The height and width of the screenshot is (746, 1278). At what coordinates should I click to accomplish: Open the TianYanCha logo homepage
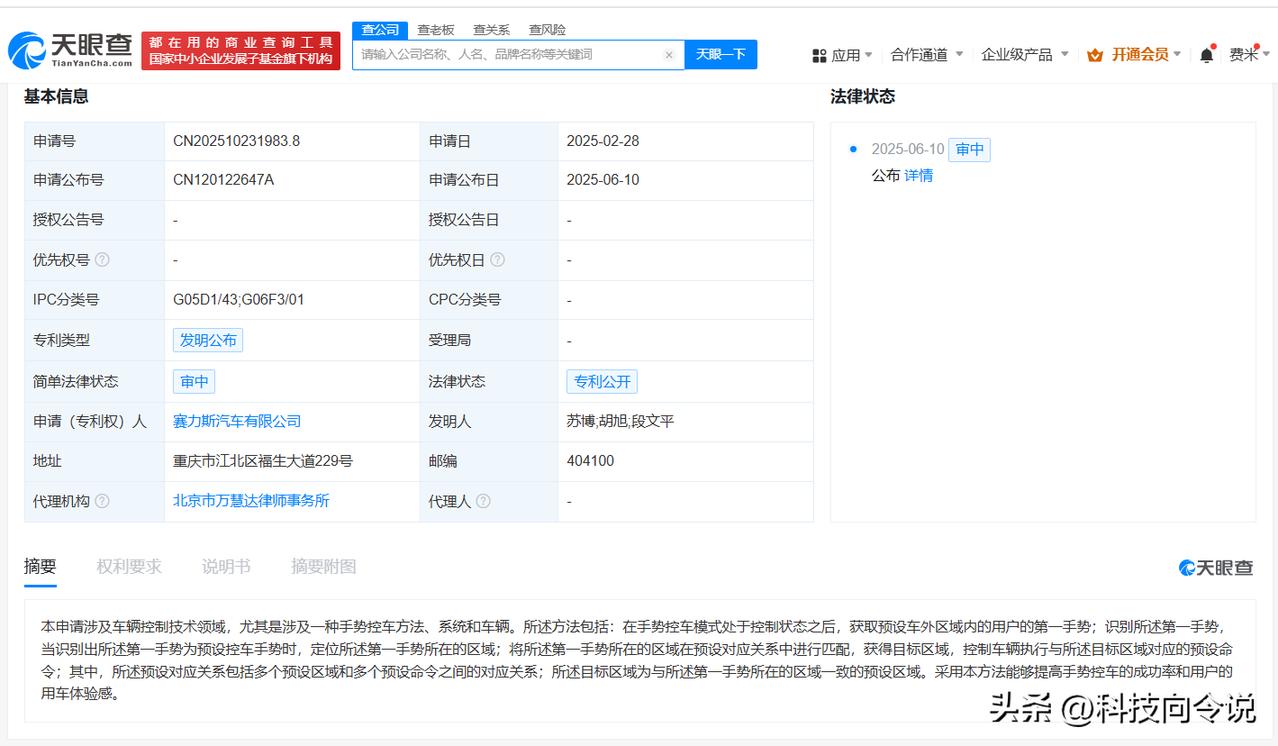[x=70, y=50]
